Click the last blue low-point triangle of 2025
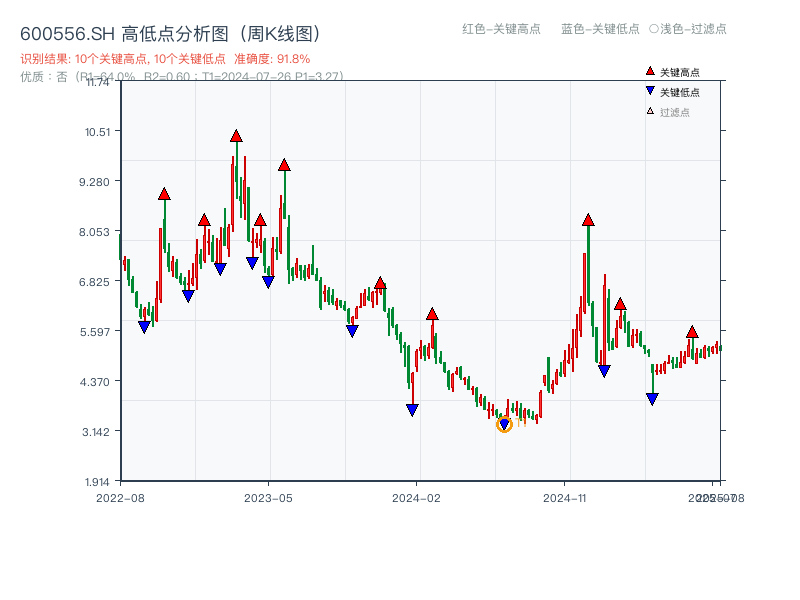Screen dimensions: 800x600 tap(652, 400)
